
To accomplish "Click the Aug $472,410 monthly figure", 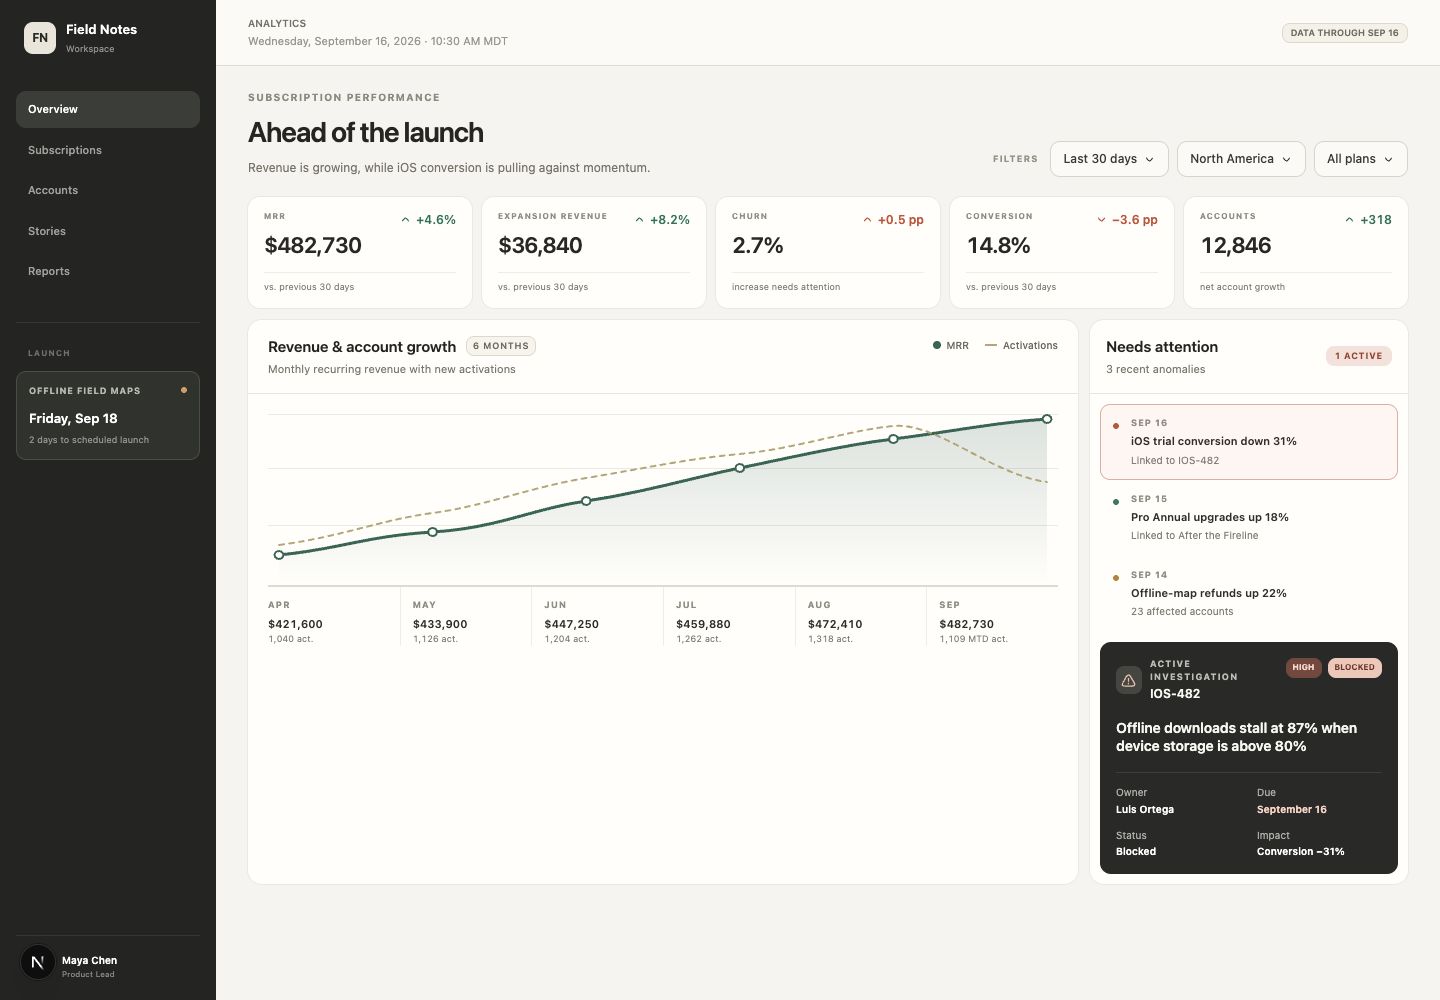I will tap(835, 624).
